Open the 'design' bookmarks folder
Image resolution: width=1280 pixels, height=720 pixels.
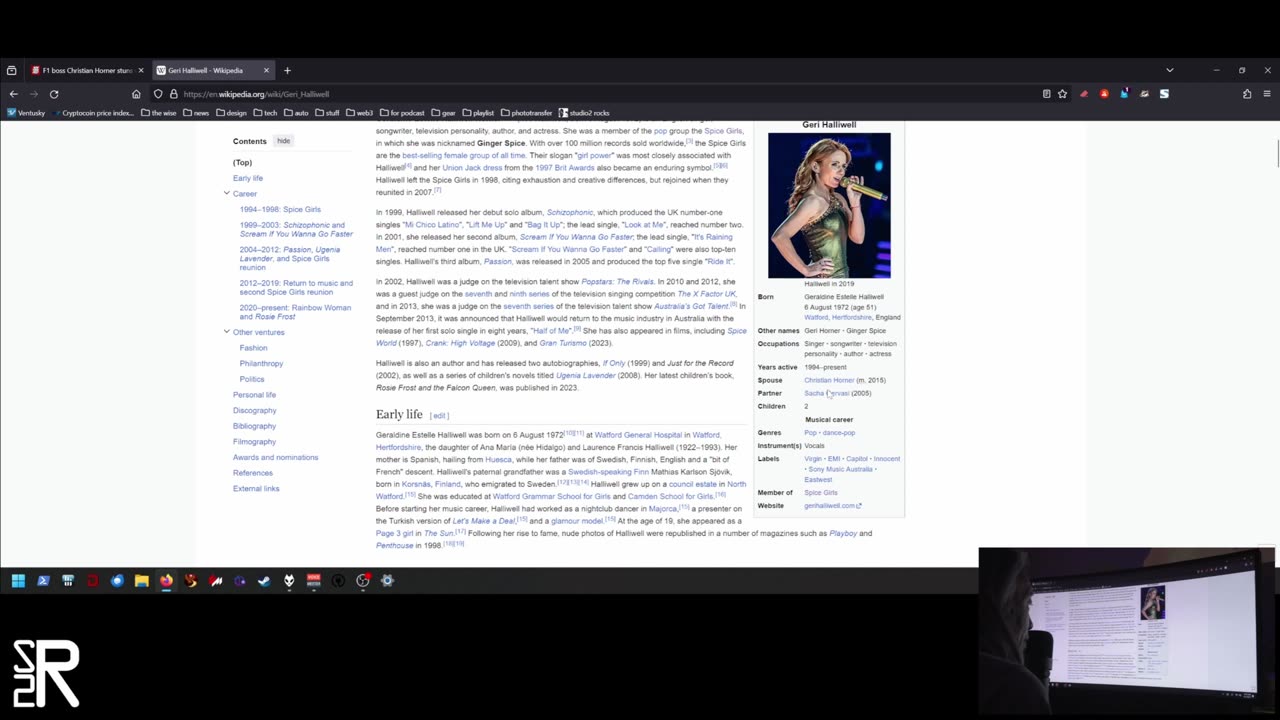pyautogui.click(x=231, y=113)
